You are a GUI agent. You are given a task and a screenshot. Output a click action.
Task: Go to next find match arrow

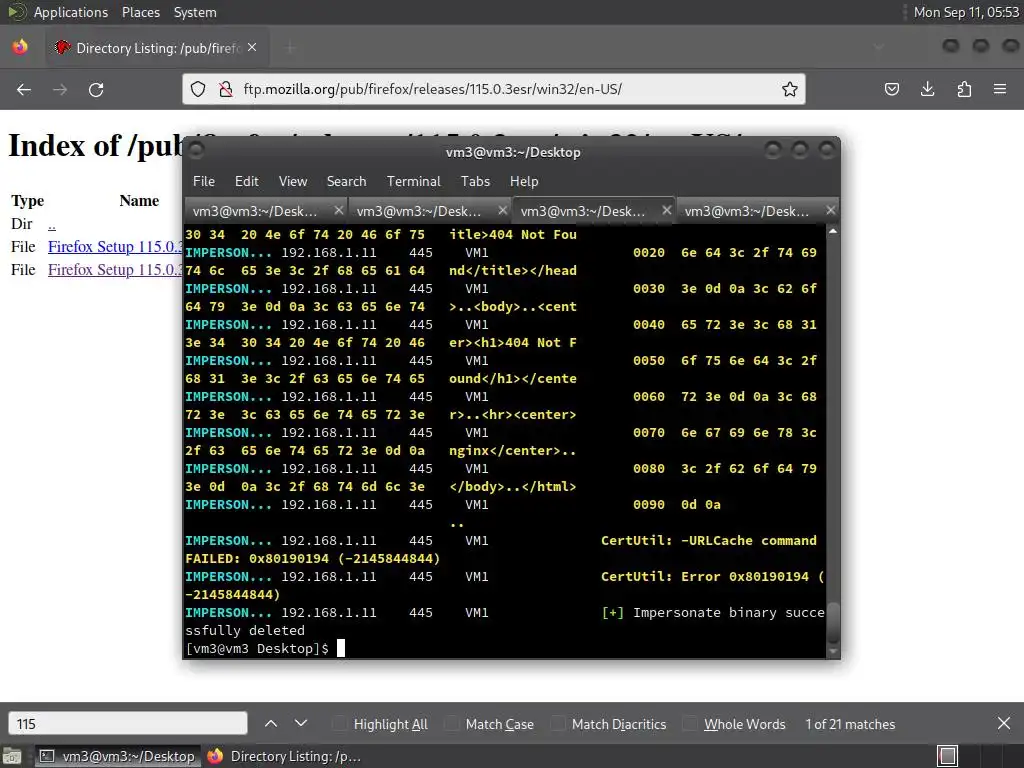pyautogui.click(x=300, y=724)
